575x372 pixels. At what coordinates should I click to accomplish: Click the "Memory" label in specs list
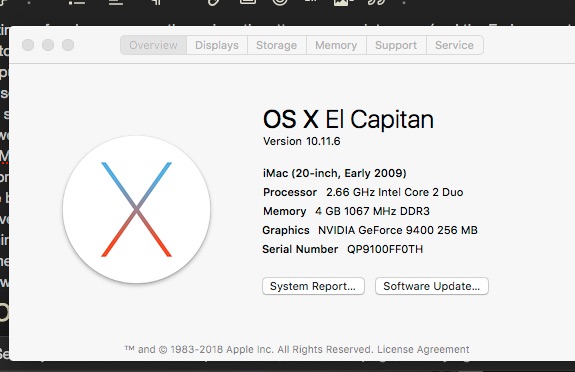coord(285,211)
